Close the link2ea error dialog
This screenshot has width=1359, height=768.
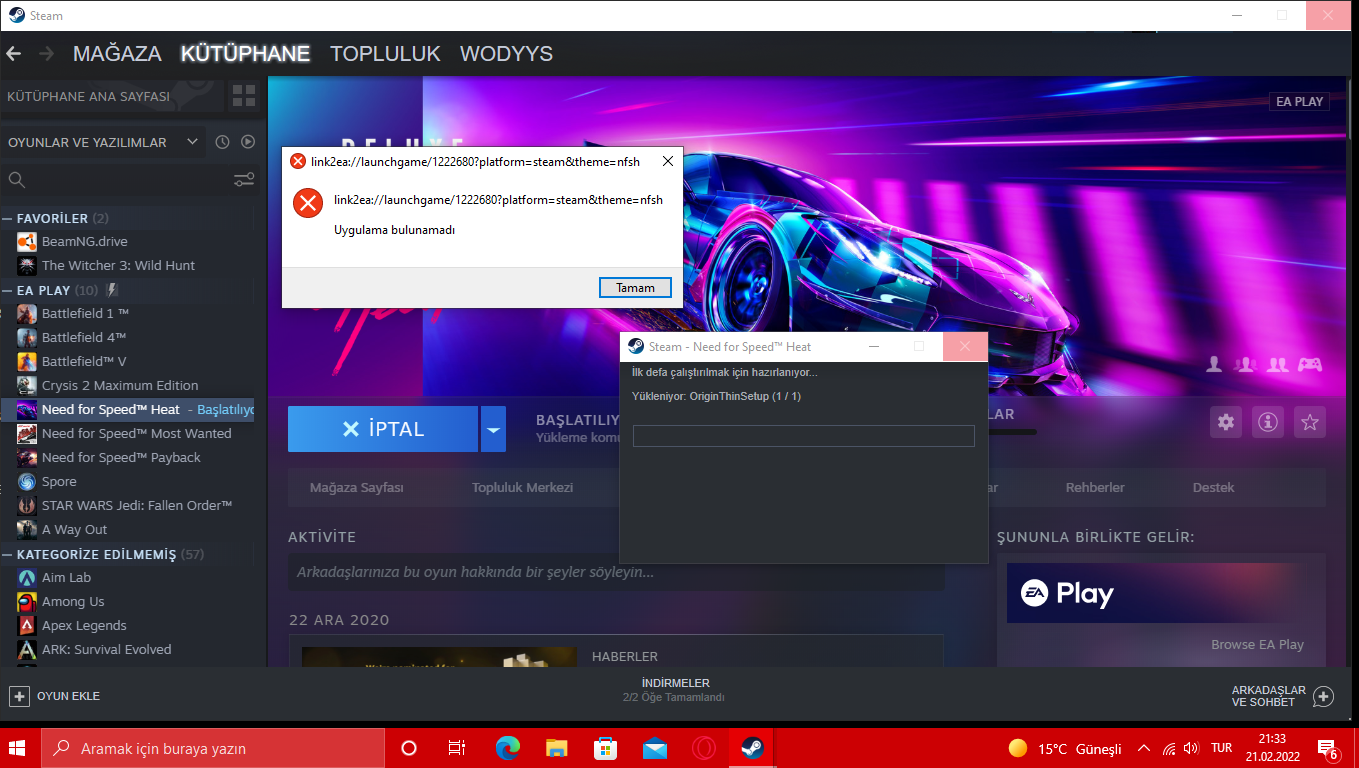tap(668, 161)
